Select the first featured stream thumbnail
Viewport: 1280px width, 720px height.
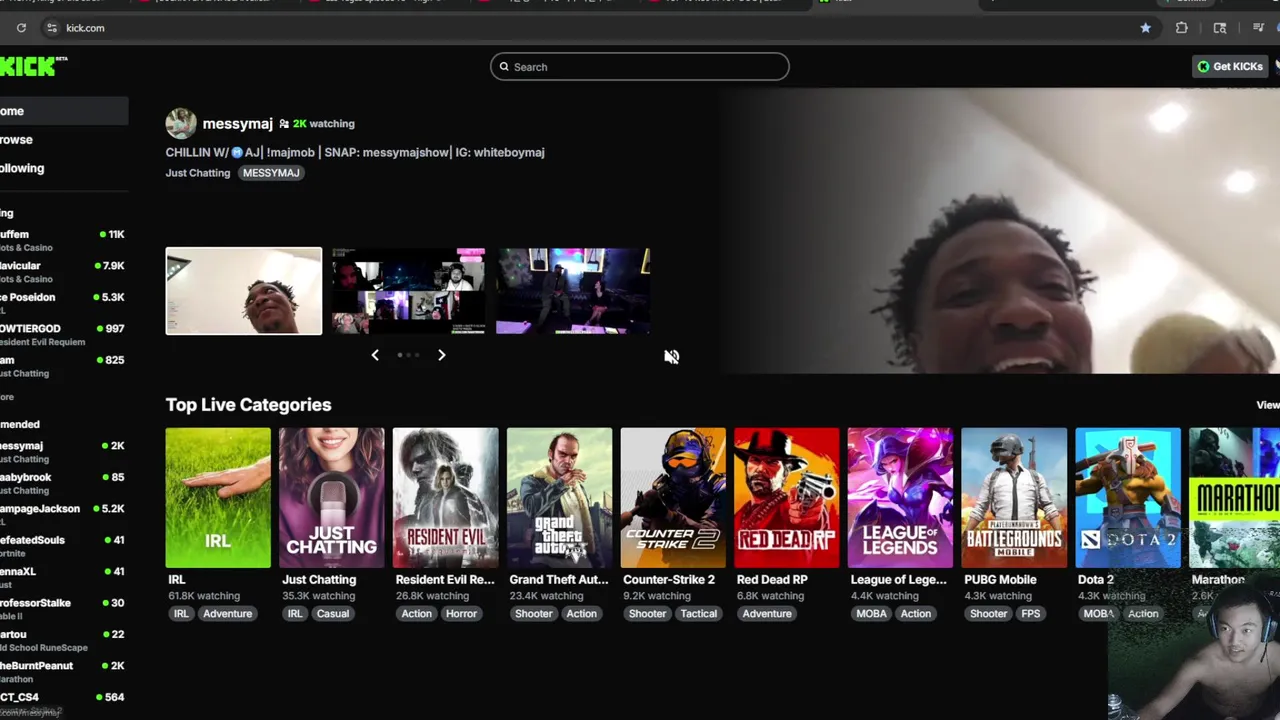(244, 291)
